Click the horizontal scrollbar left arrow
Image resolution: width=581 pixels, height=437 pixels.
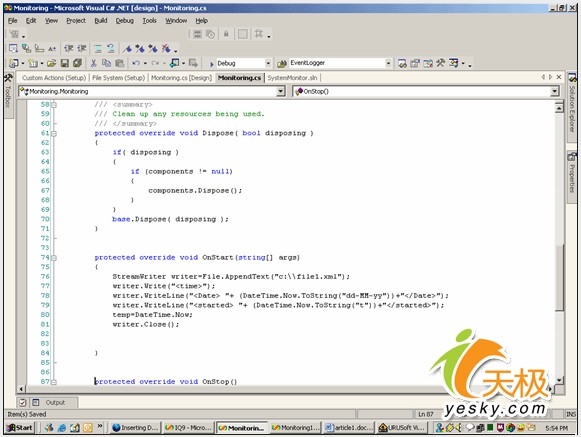[x=21, y=389]
